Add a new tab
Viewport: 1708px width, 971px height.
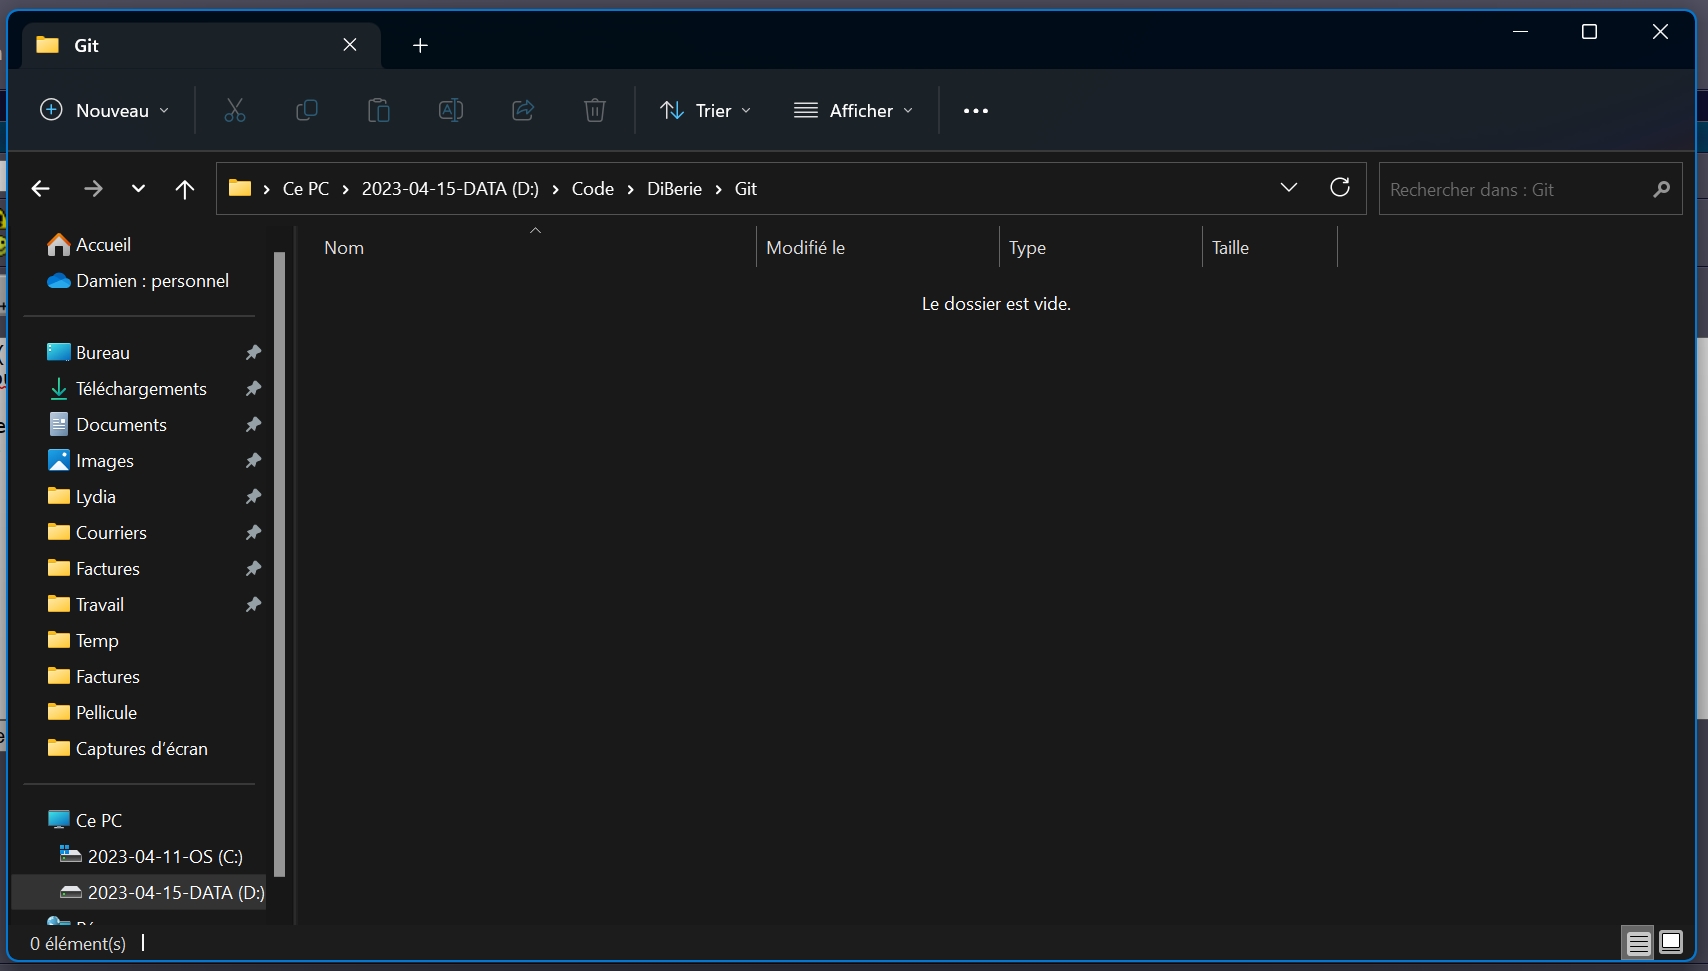click(x=420, y=45)
